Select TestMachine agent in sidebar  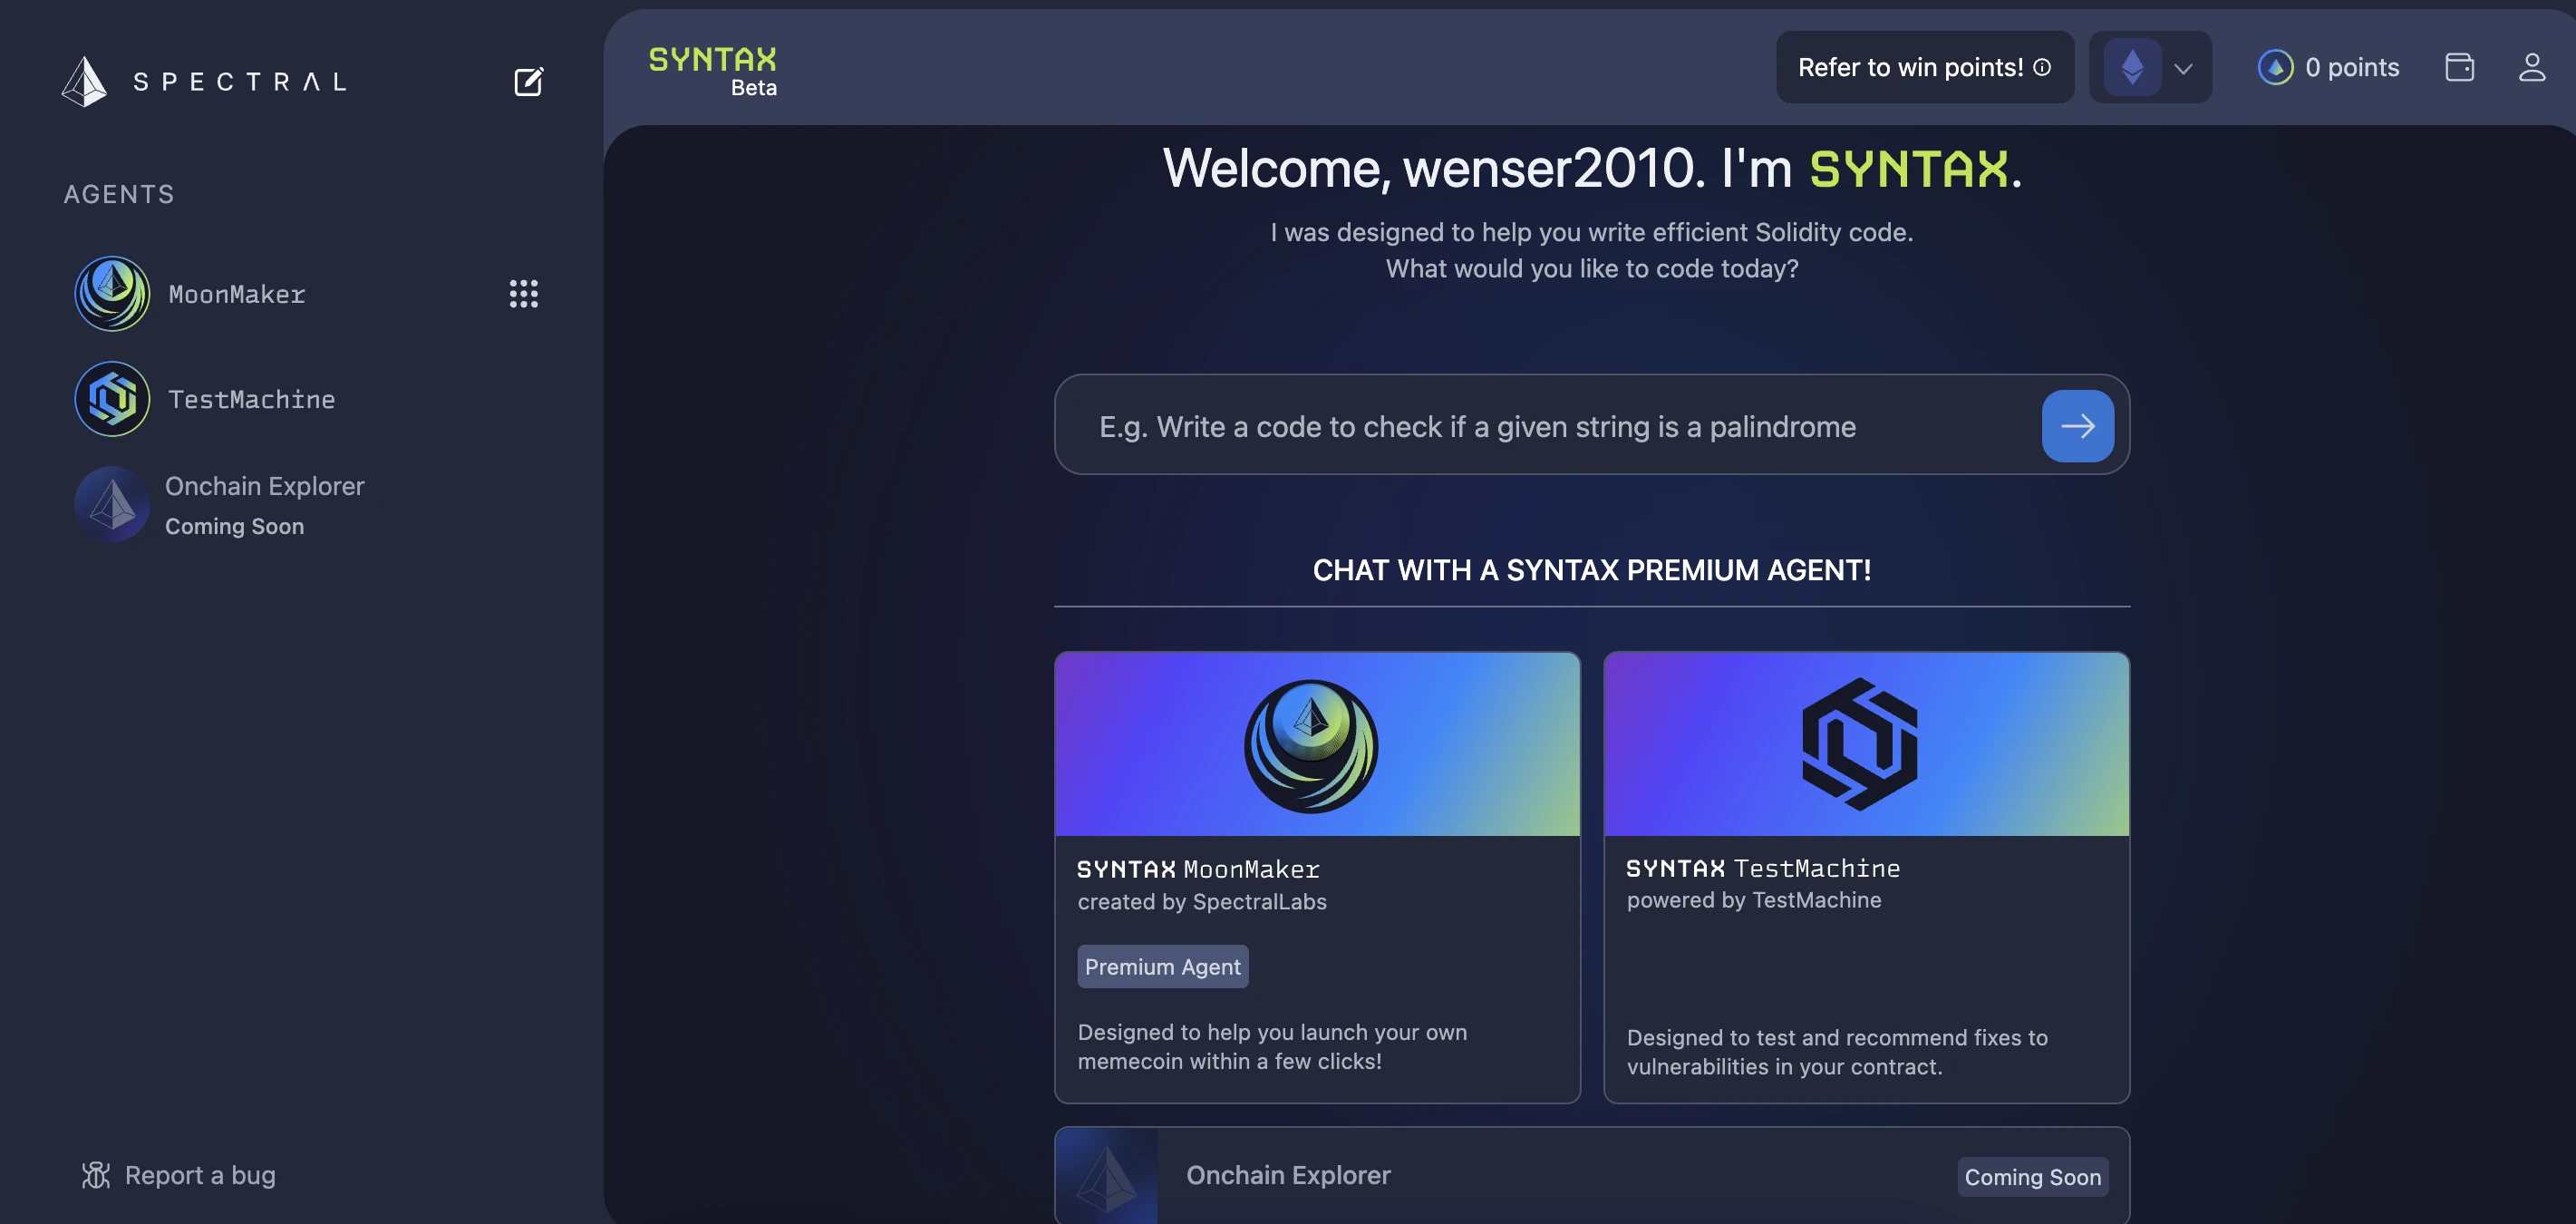(x=250, y=399)
